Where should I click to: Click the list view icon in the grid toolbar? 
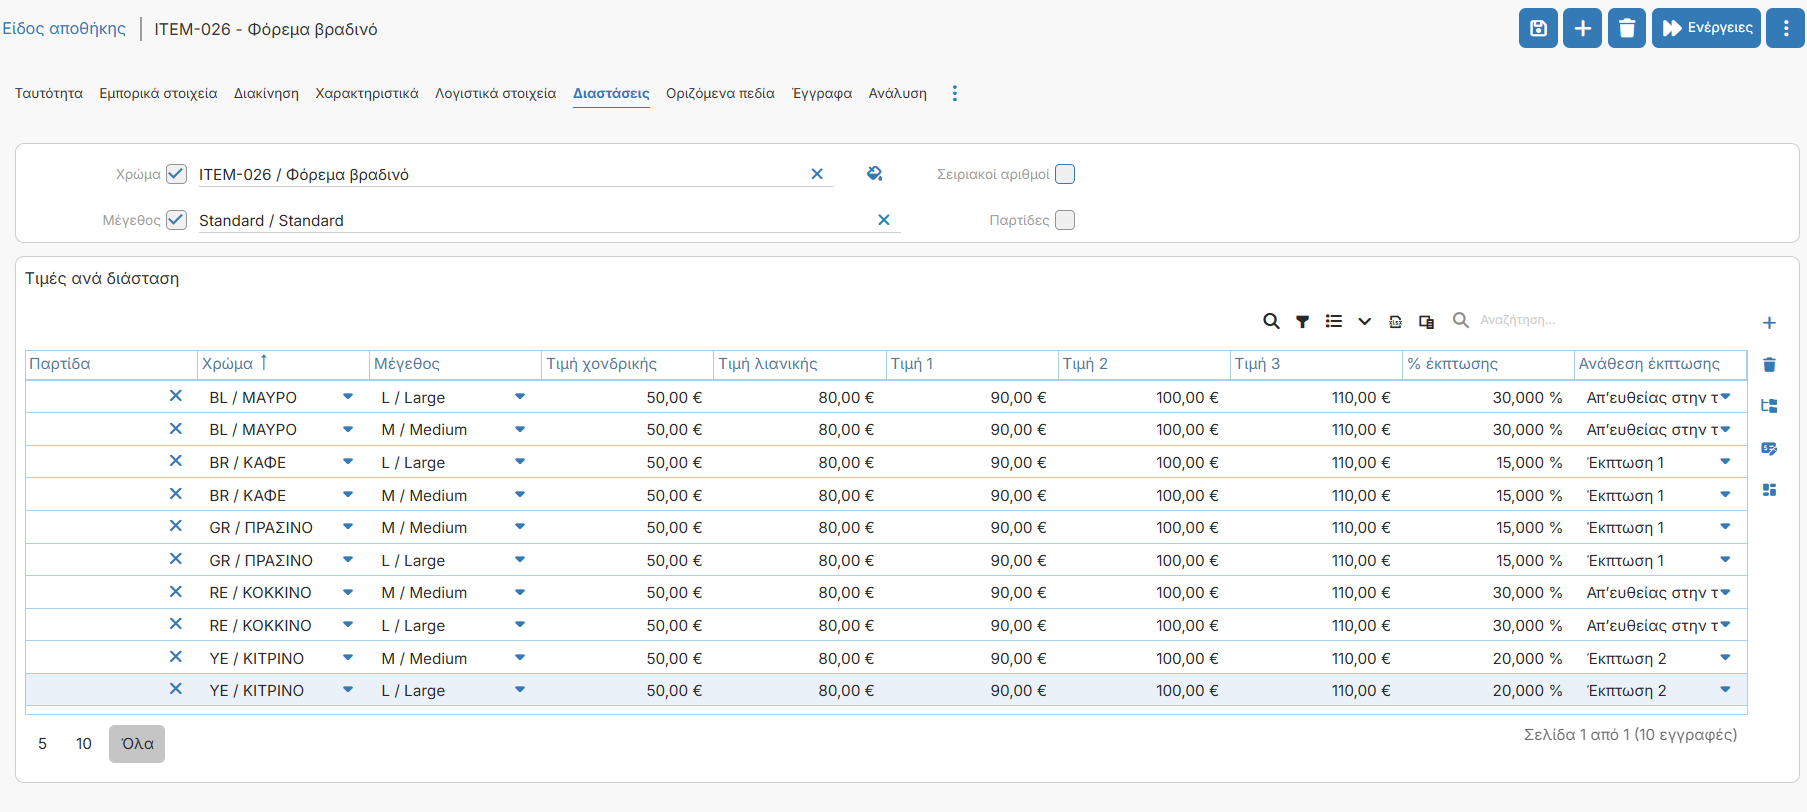pos(1334,321)
